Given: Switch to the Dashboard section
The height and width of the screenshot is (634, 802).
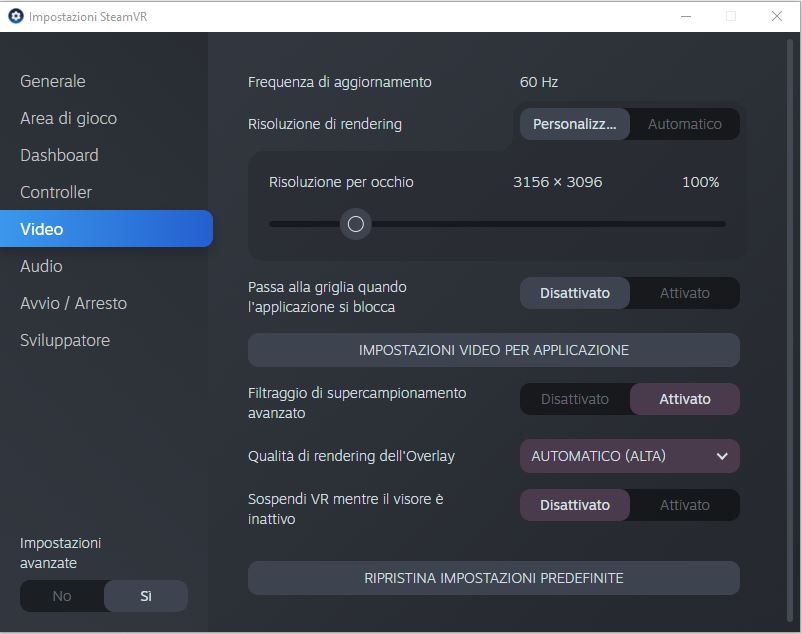Looking at the screenshot, I should click(x=59, y=155).
